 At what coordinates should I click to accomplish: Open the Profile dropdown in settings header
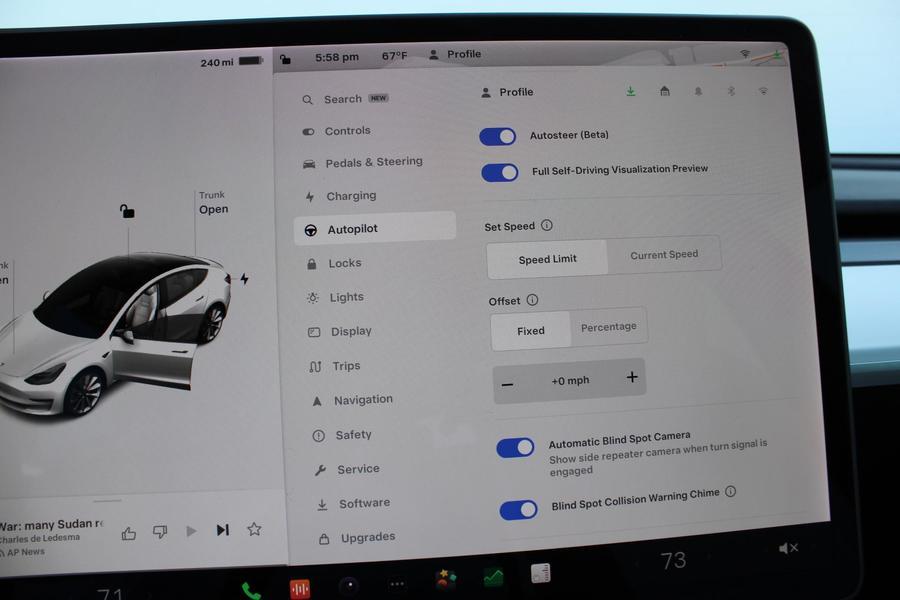coord(508,92)
